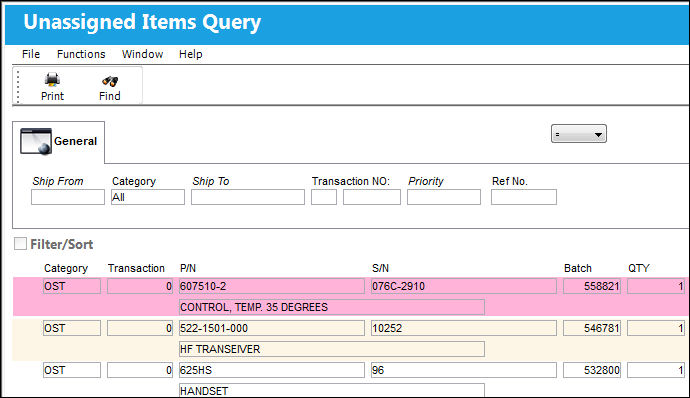Click the Priority label

click(426, 181)
